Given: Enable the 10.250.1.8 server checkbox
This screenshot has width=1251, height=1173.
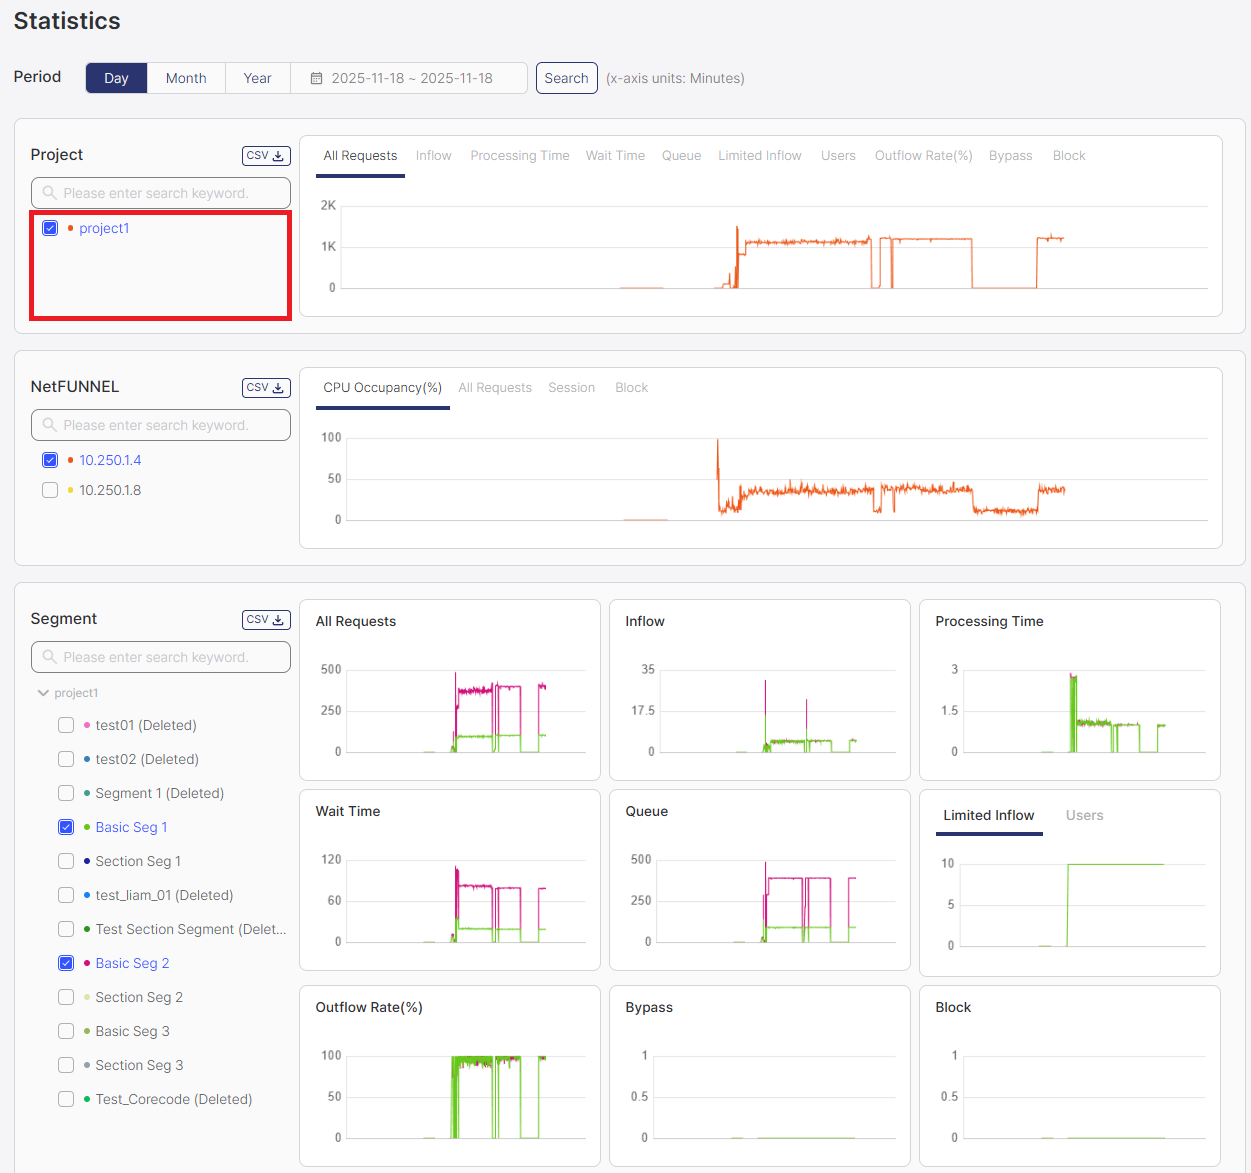Looking at the screenshot, I should pos(50,490).
